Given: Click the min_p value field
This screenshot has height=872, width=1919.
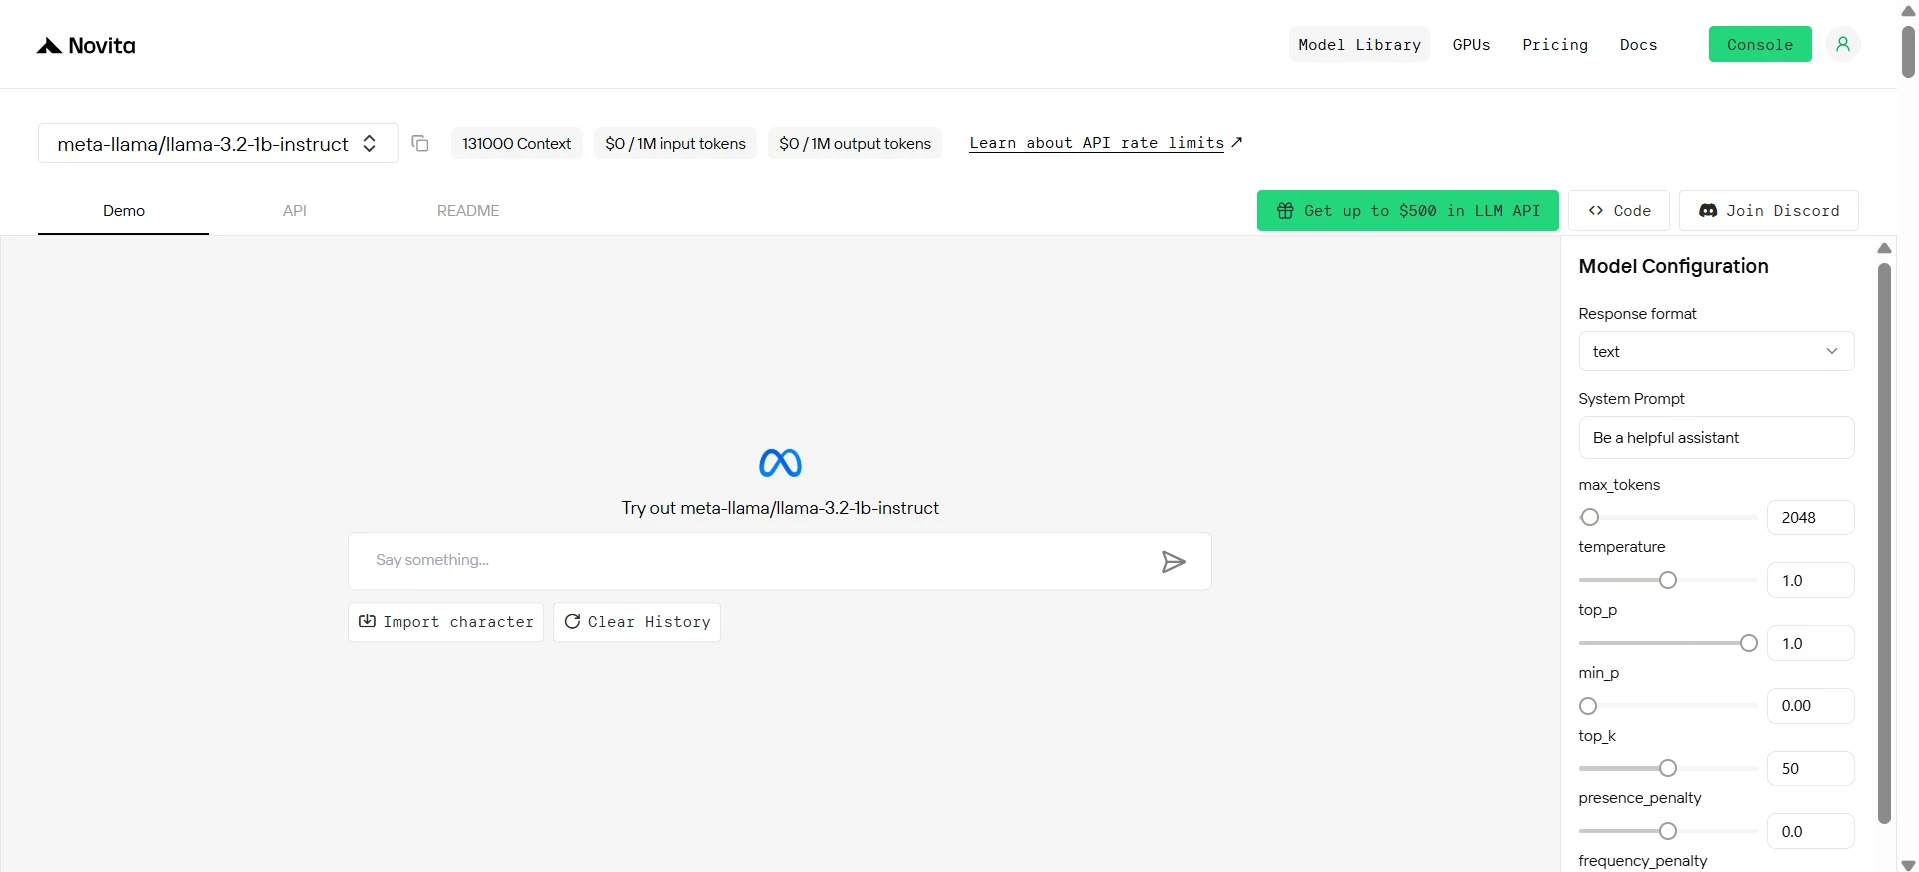Looking at the screenshot, I should pos(1810,706).
